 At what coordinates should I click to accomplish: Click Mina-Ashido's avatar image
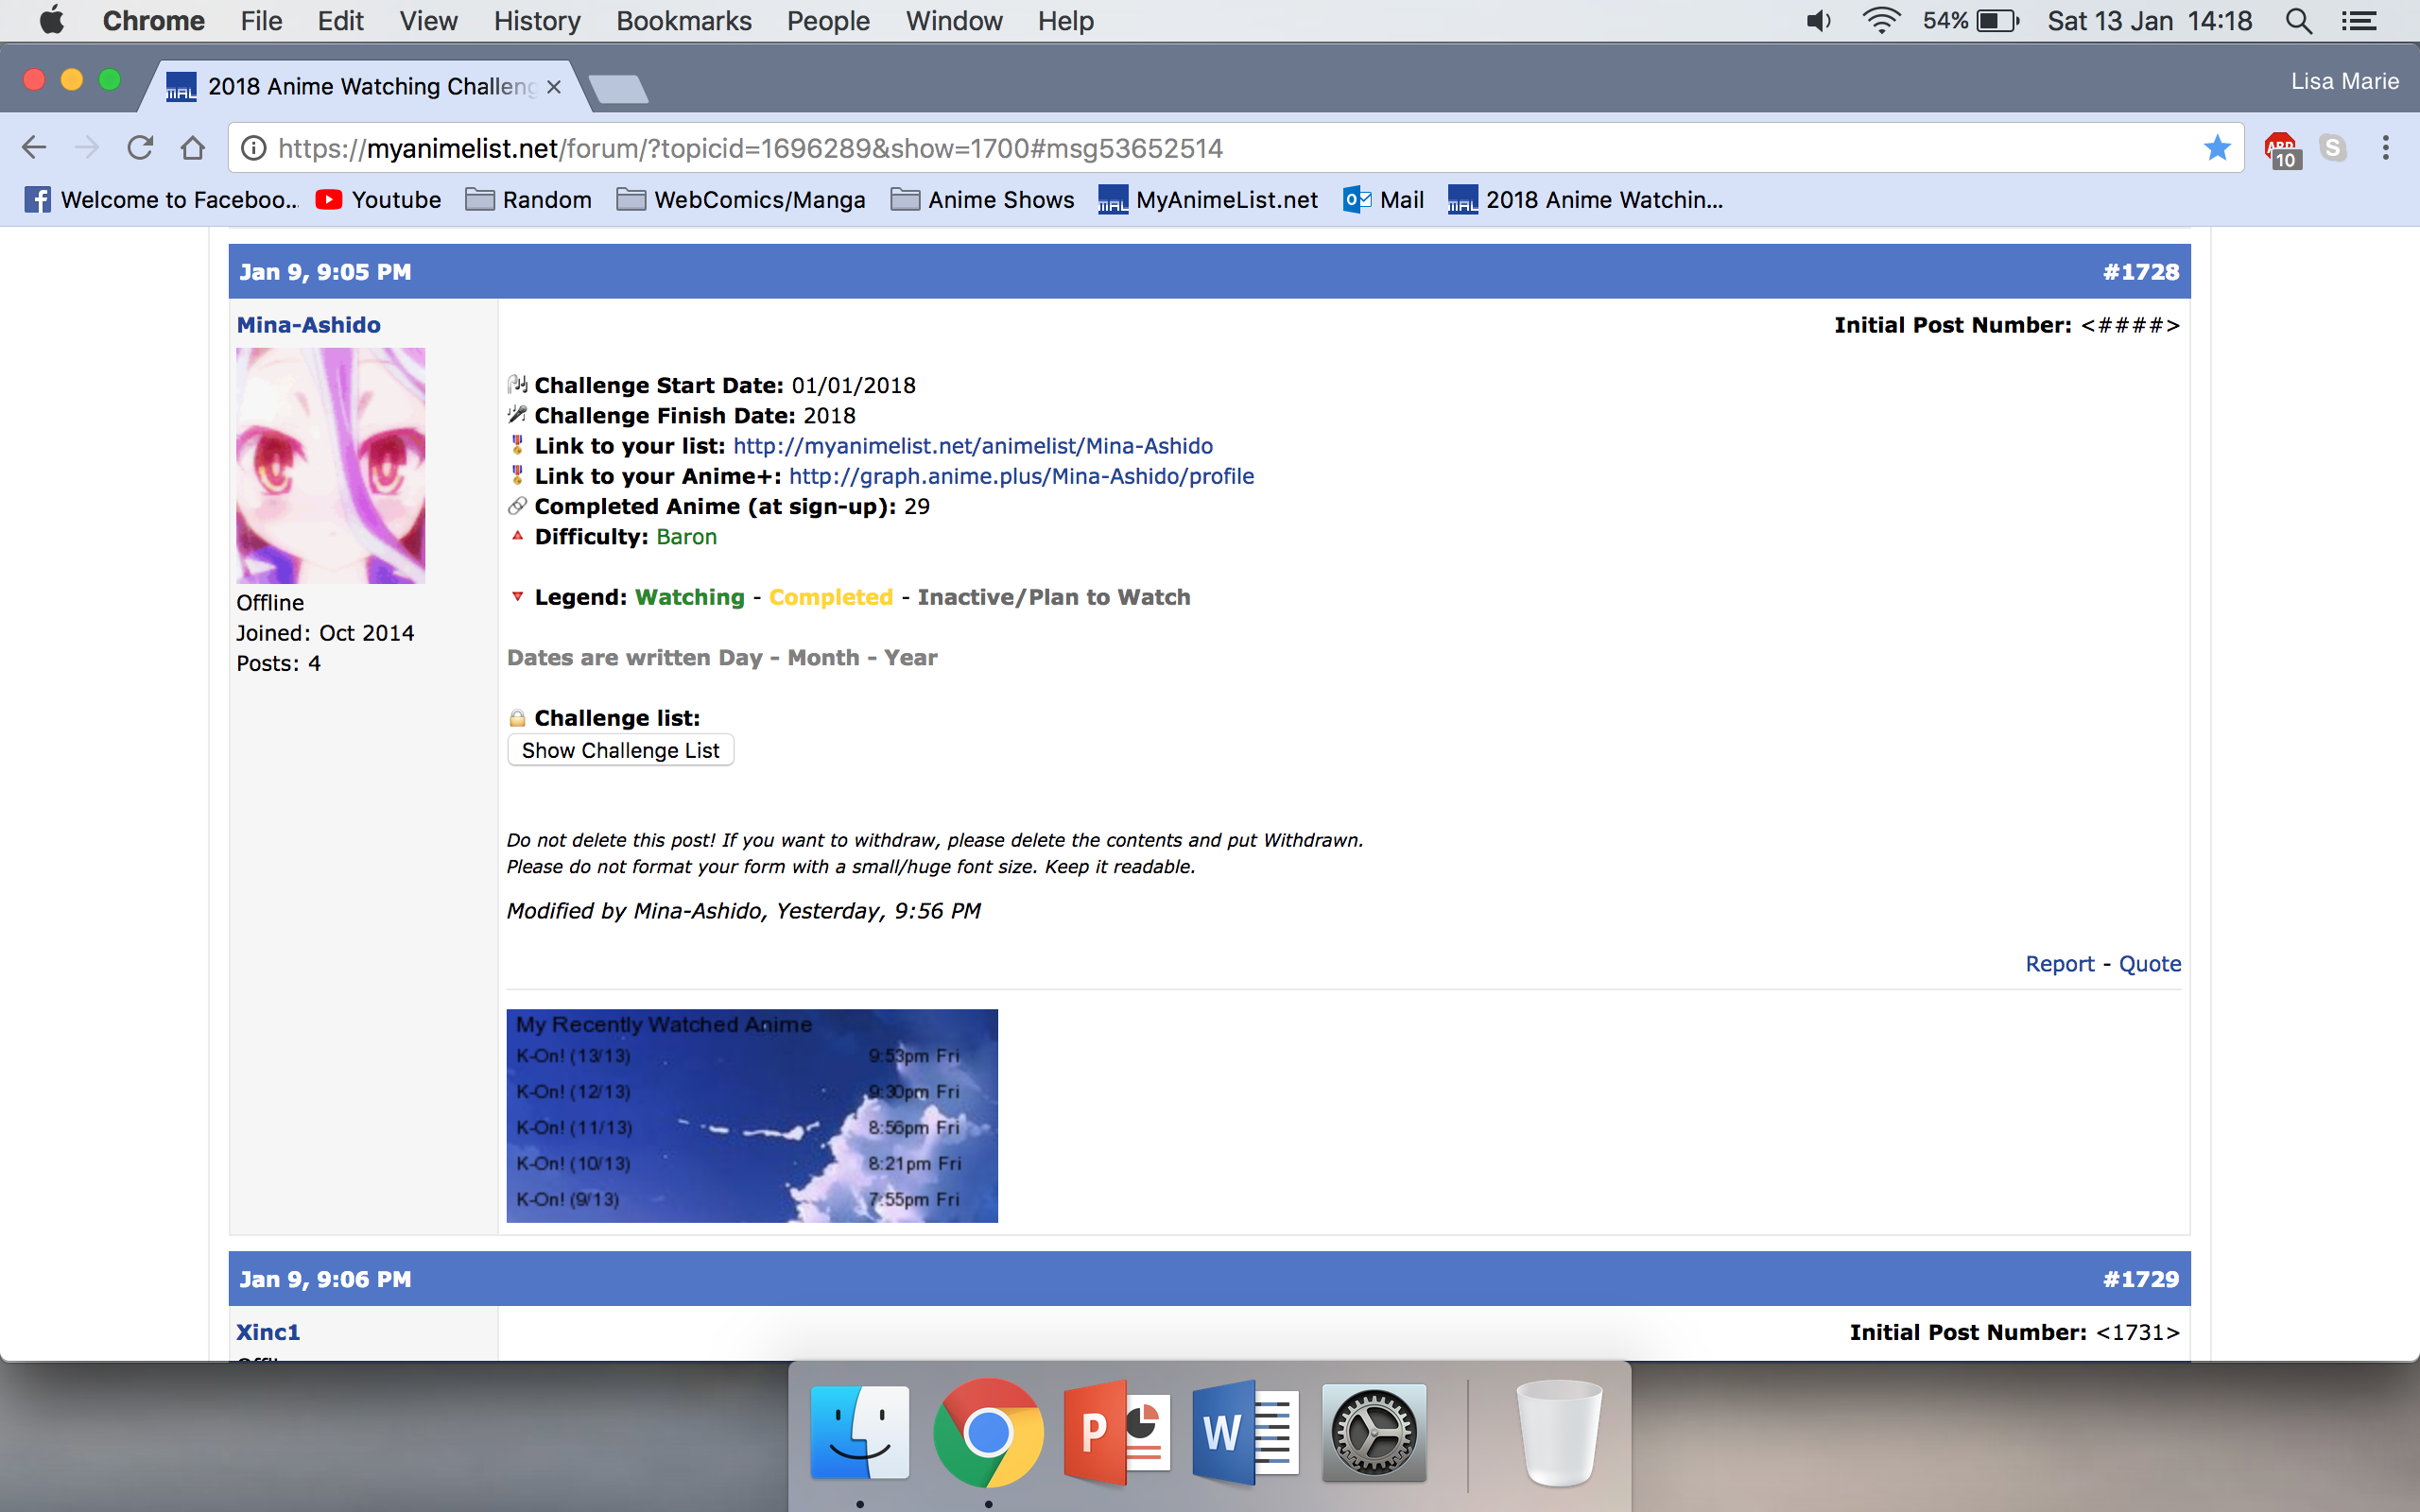pos(331,466)
